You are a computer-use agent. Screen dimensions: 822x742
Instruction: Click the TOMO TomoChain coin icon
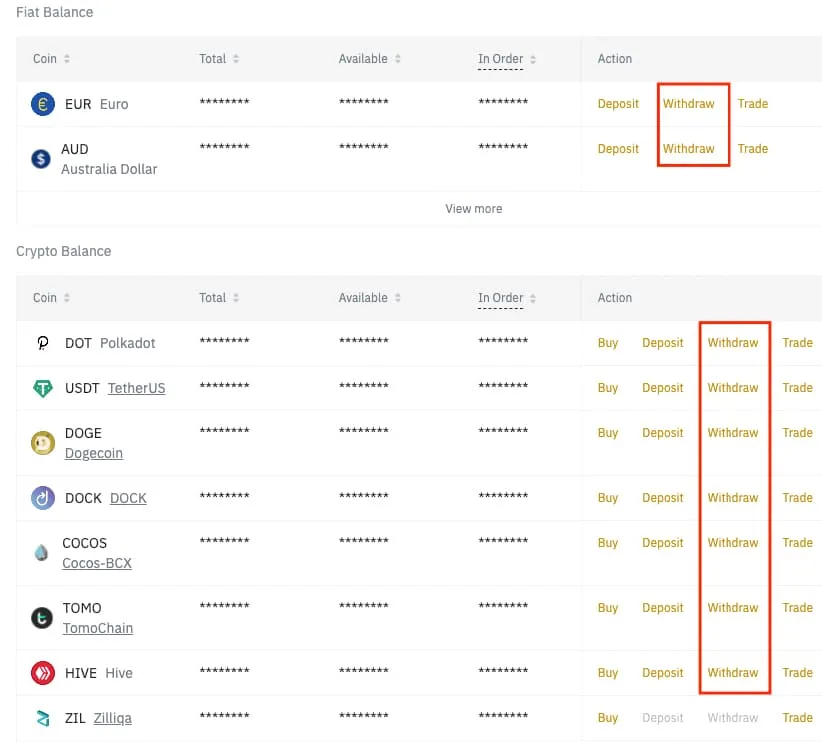point(41,618)
